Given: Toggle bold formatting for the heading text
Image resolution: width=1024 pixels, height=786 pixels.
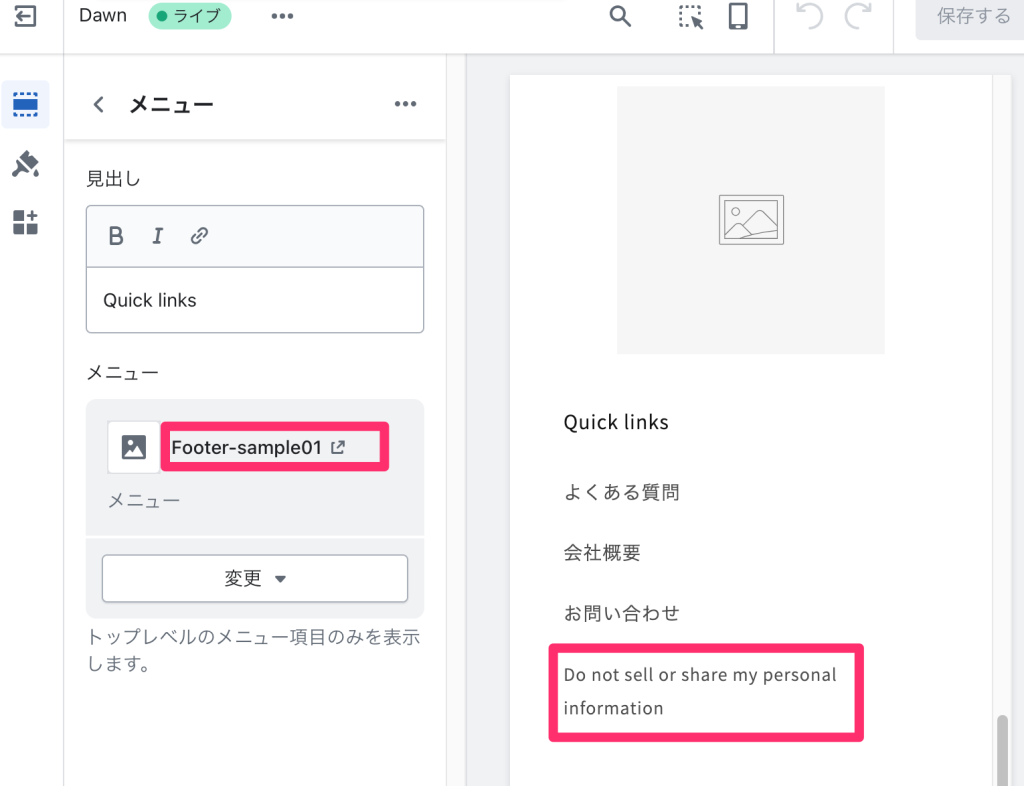Looking at the screenshot, I should coord(115,236).
